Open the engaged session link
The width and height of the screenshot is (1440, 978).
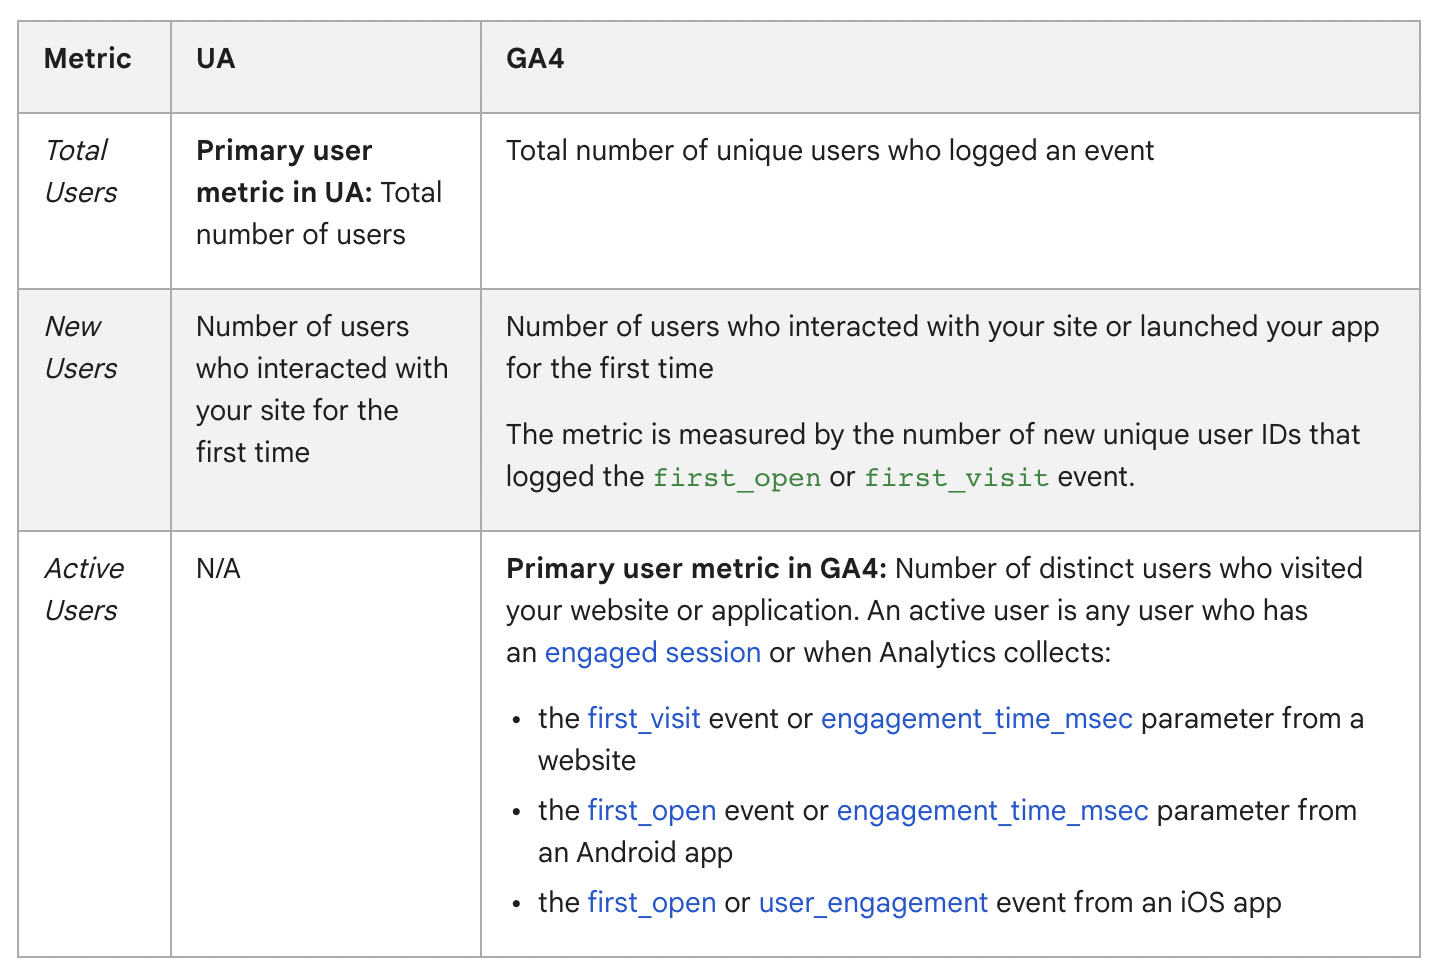click(652, 653)
